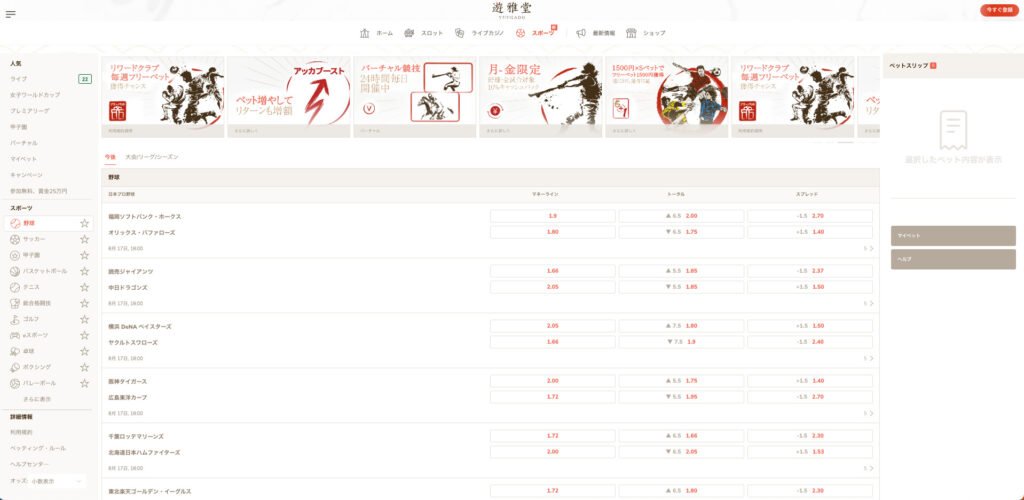Click the boxing icon in the sidebar
The height and width of the screenshot is (500, 1024).
[15, 367]
